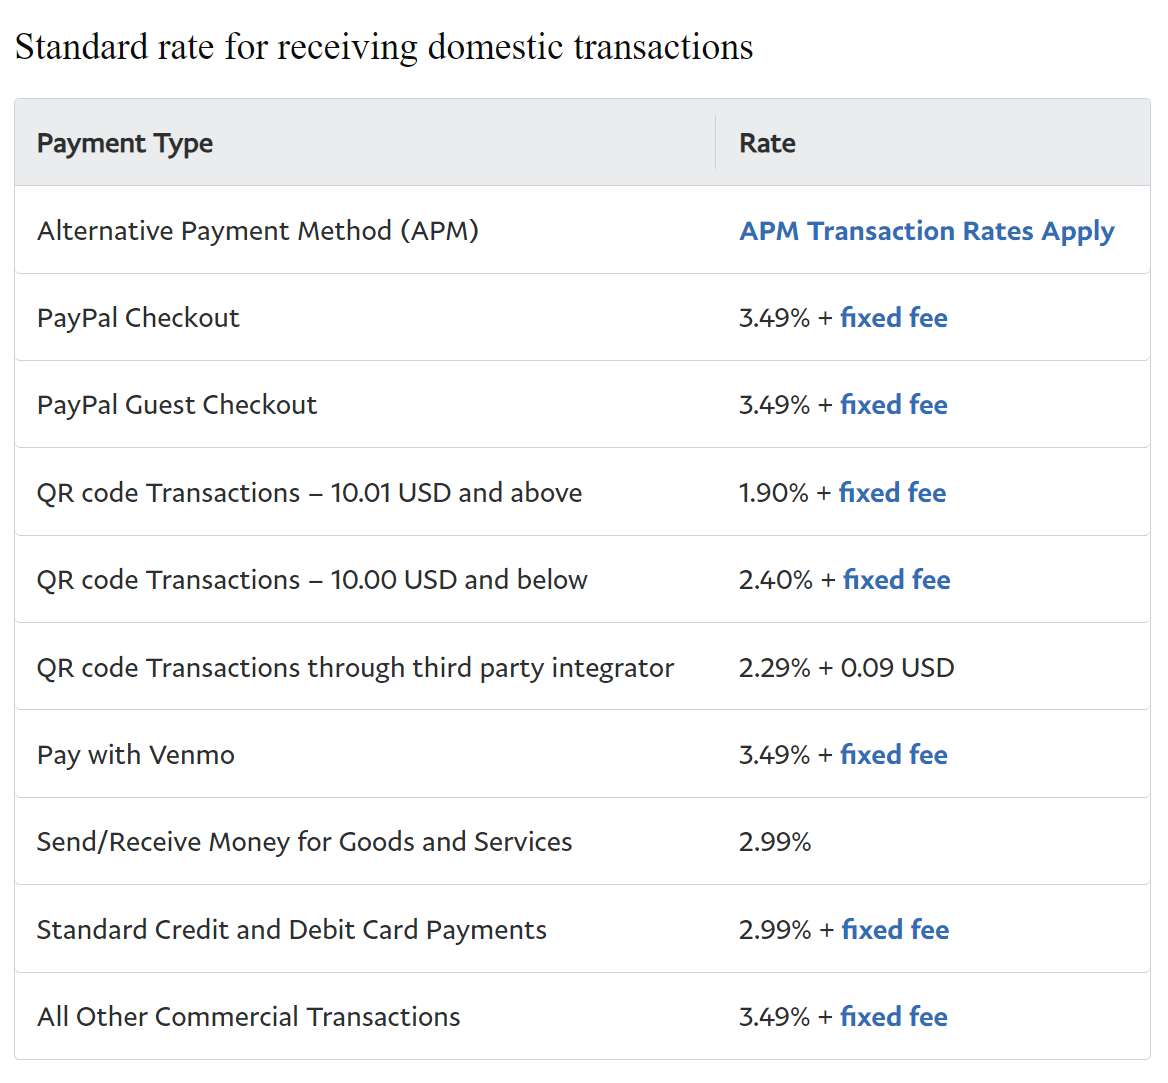Click the Alternative Payment Method (APM) cell
The height and width of the screenshot is (1083, 1168).
click(258, 231)
